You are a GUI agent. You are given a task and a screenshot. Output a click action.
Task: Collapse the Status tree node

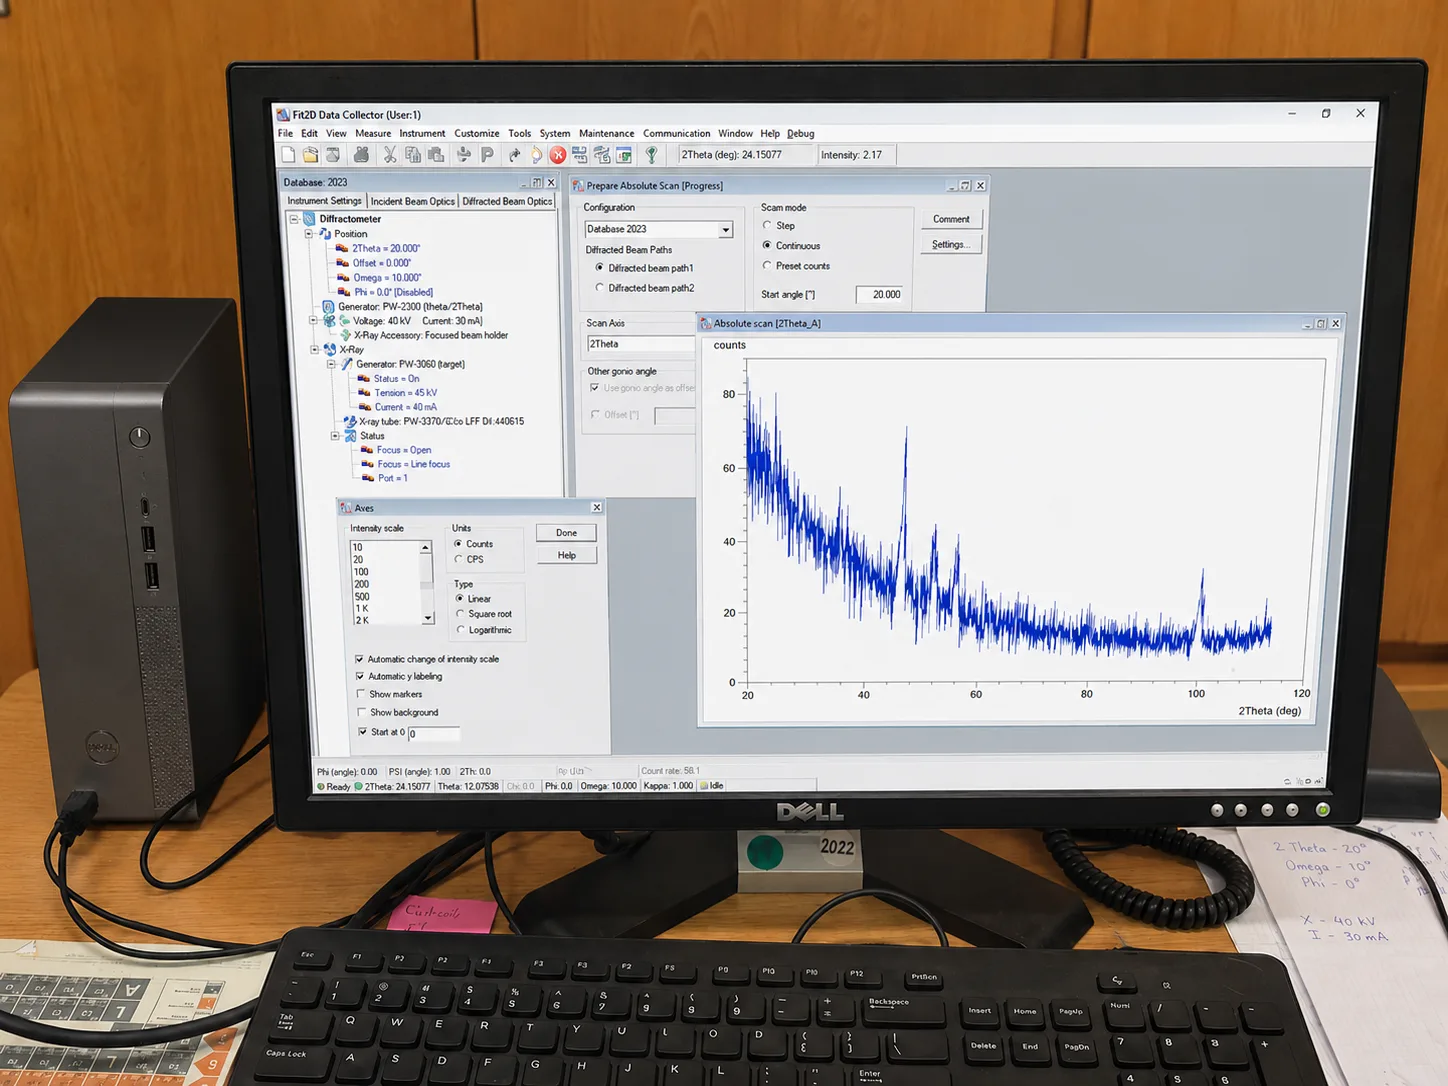tap(335, 436)
